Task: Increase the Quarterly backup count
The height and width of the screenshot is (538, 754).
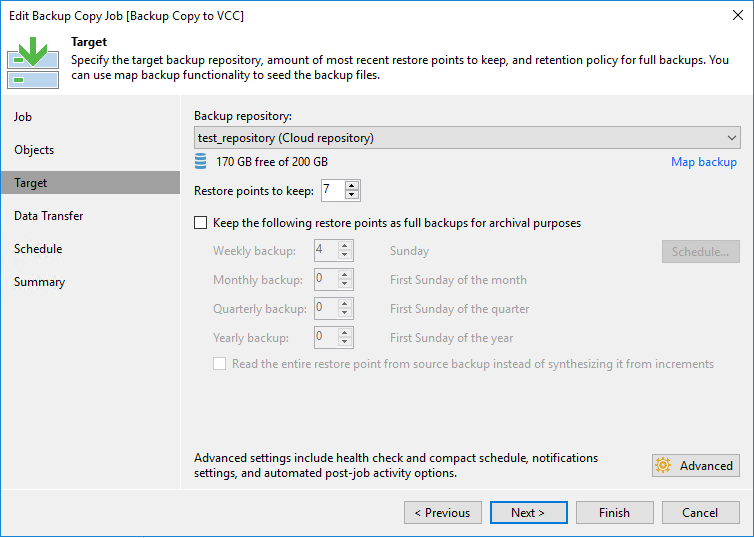Action: pos(345,303)
